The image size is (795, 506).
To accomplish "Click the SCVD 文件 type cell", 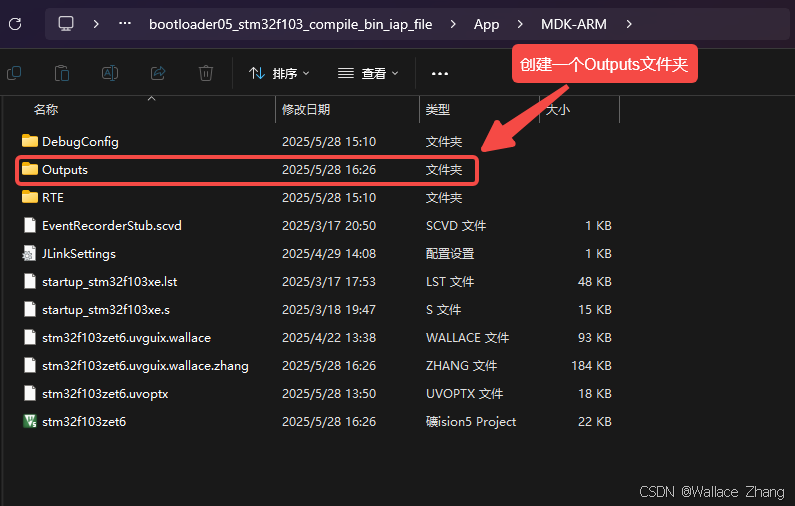I will [456, 226].
